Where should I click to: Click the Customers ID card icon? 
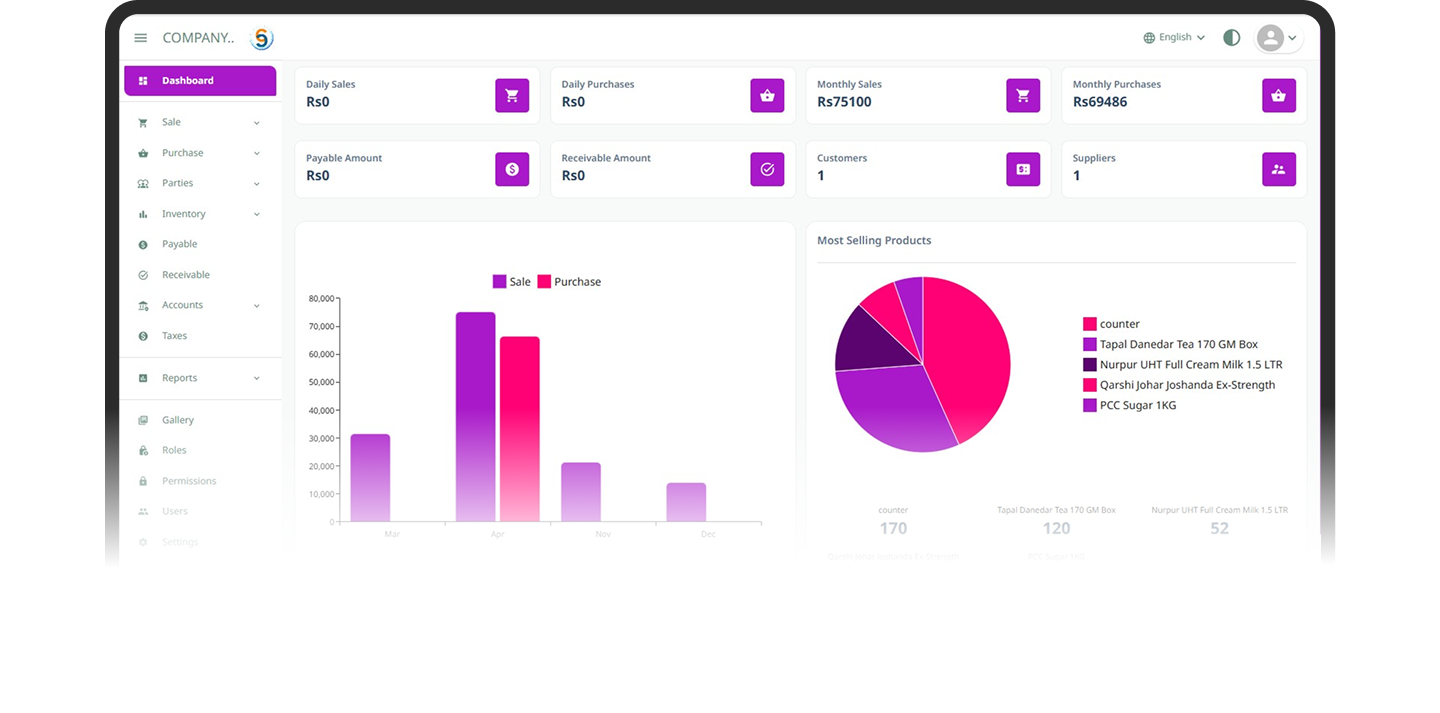(1023, 169)
